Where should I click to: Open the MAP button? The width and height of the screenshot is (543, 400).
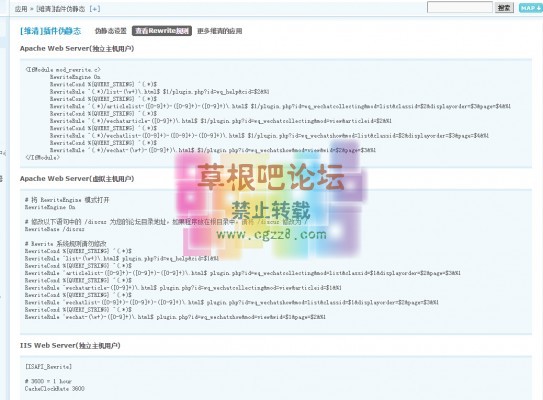pyautogui.click(x=531, y=8)
